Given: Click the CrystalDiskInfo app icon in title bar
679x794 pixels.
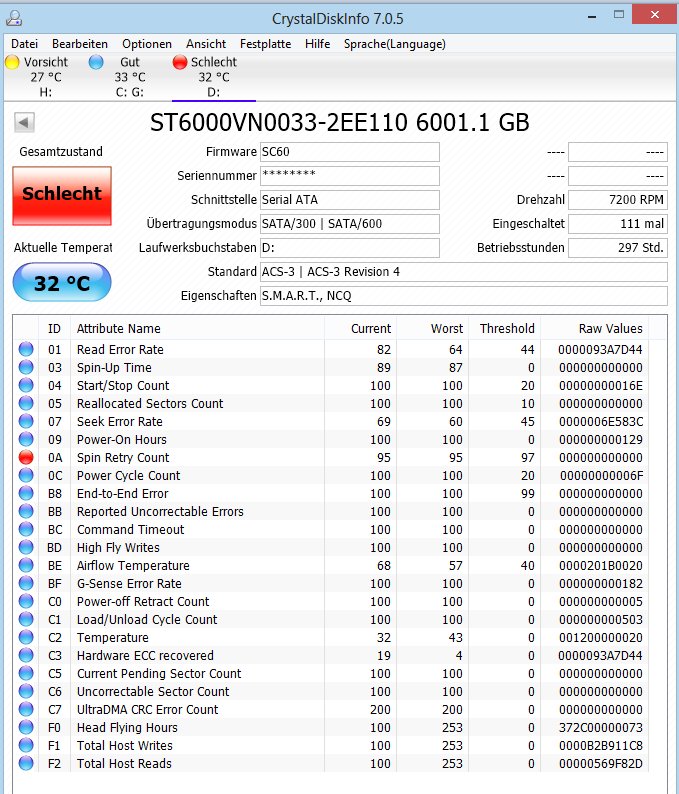Looking at the screenshot, I should pos(14,18).
